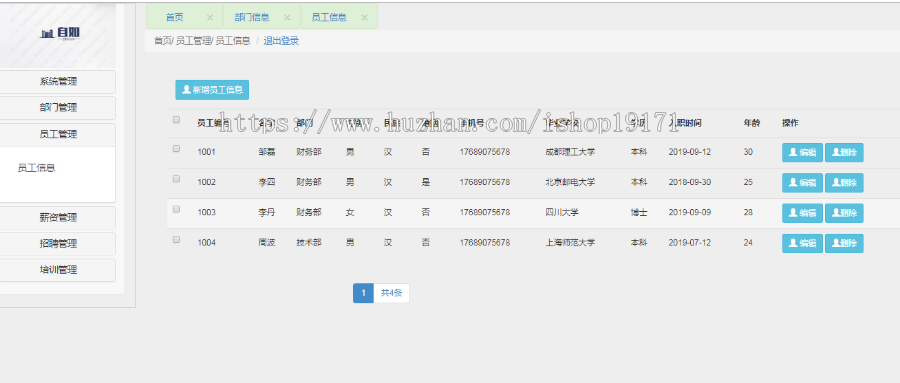Open 员工信息 in the sidebar submenu

coord(37,168)
